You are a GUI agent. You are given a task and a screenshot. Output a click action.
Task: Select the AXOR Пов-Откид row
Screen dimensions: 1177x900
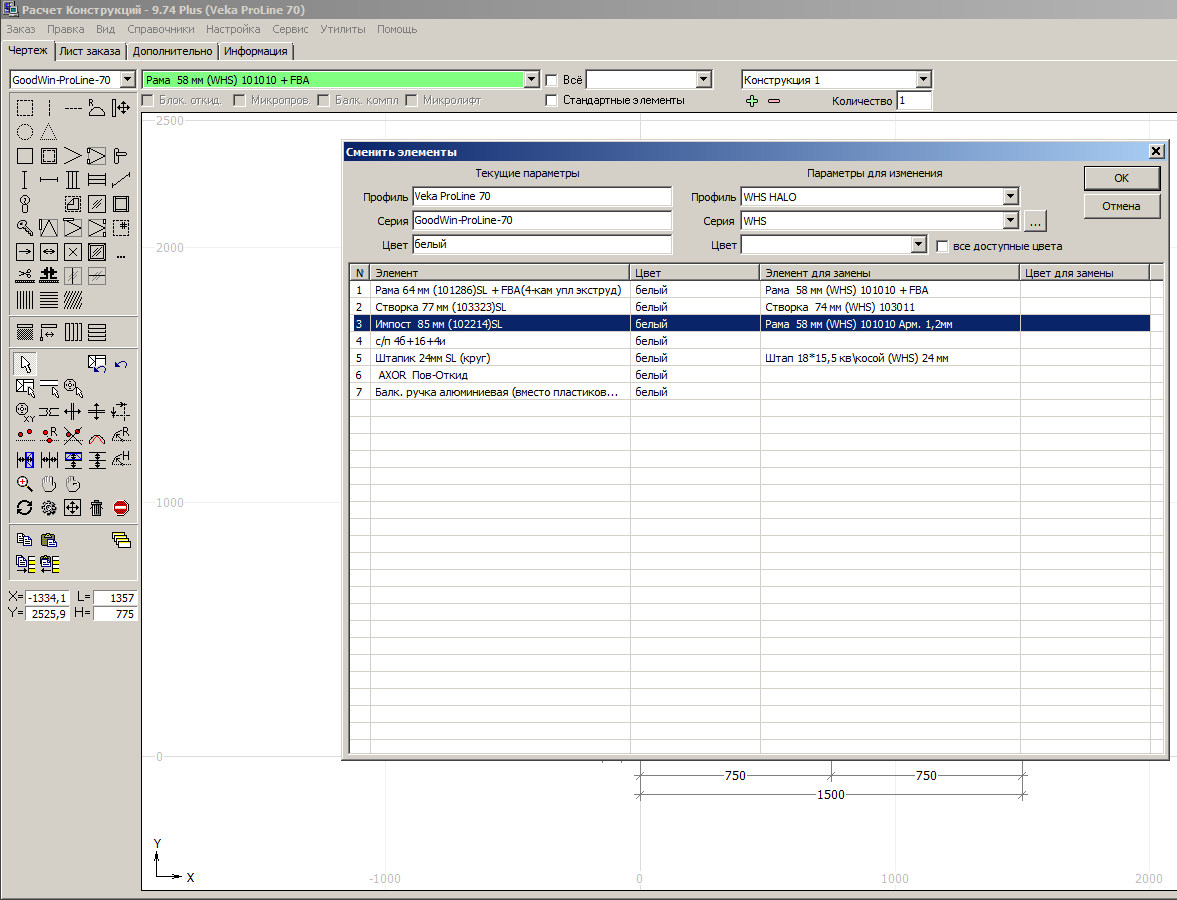pos(751,375)
